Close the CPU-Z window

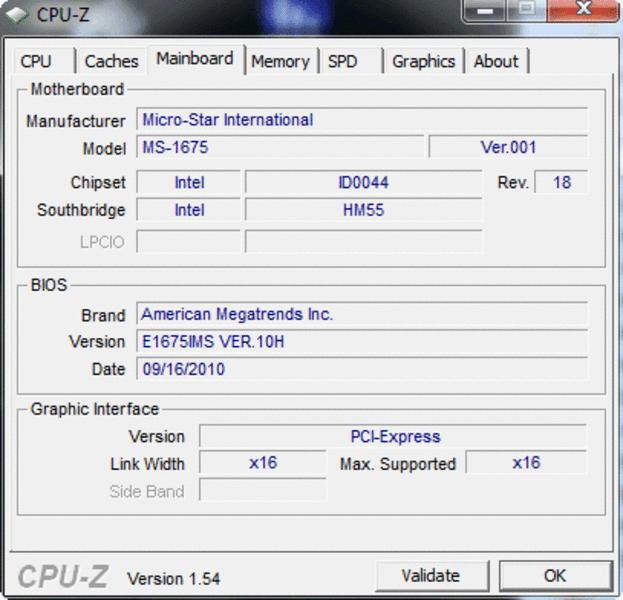pyautogui.click(x=583, y=10)
